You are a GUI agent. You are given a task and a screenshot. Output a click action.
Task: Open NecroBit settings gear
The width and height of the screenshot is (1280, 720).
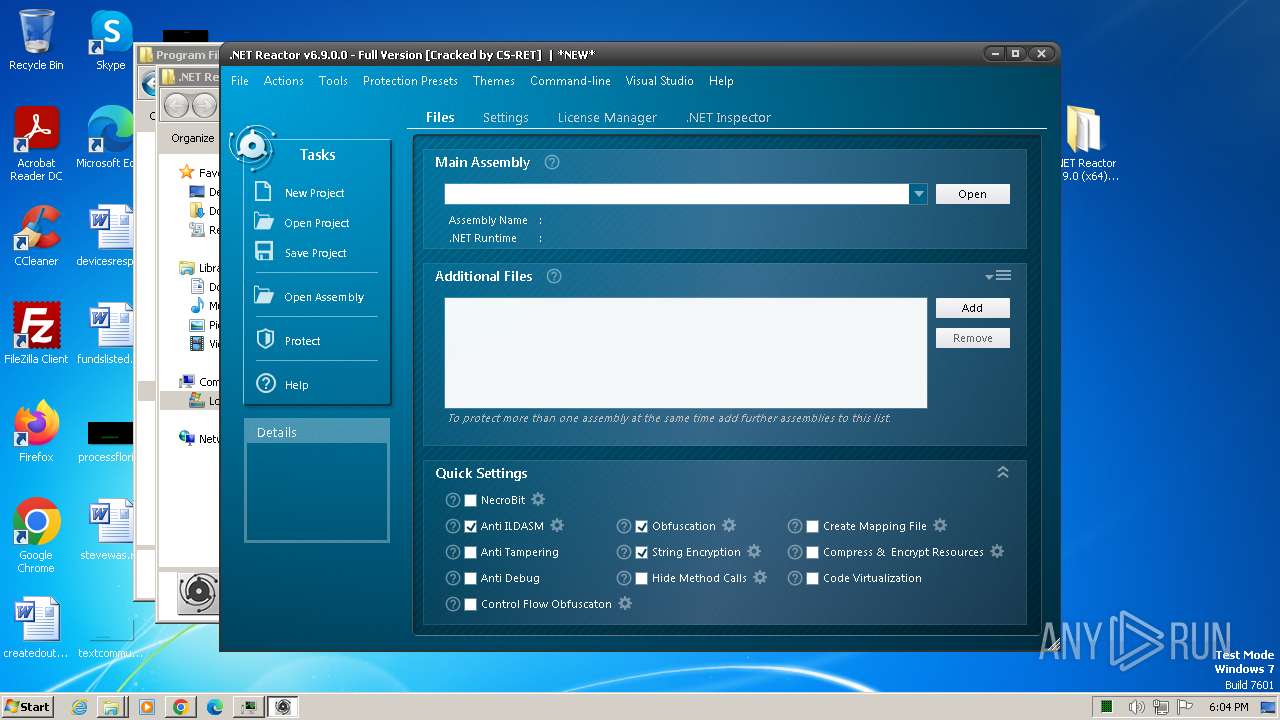538,499
